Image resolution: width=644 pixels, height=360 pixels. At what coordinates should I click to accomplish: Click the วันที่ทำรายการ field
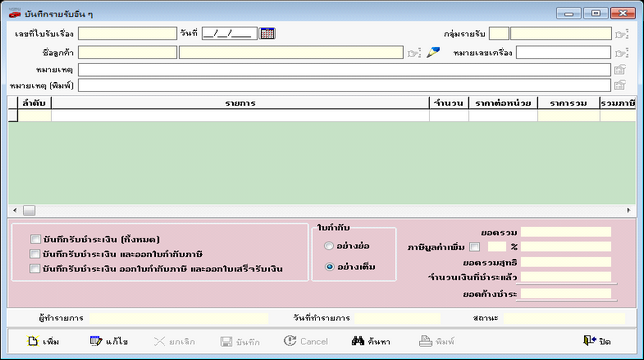pos(398,318)
